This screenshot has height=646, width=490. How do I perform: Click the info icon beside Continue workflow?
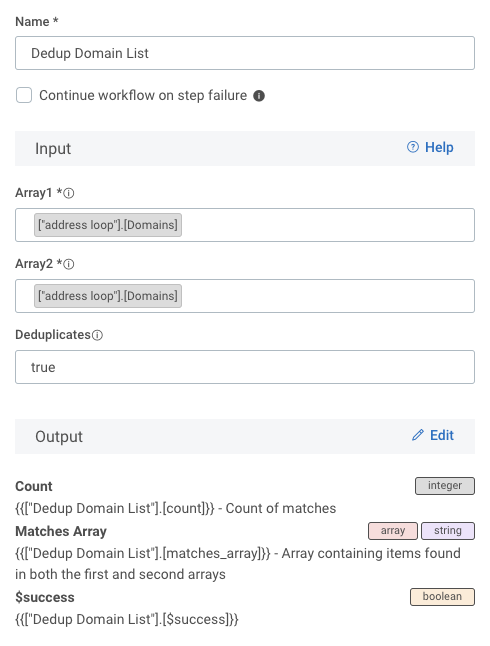(x=259, y=96)
